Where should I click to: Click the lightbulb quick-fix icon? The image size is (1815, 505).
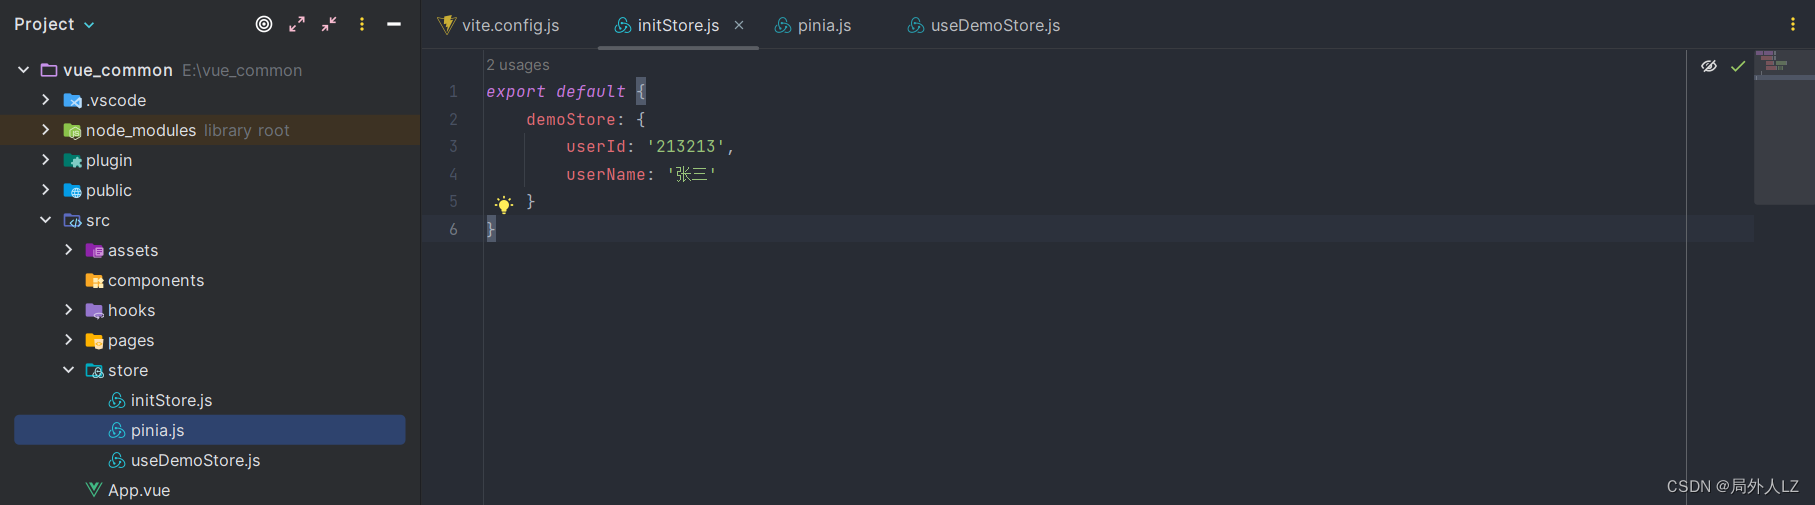504,204
